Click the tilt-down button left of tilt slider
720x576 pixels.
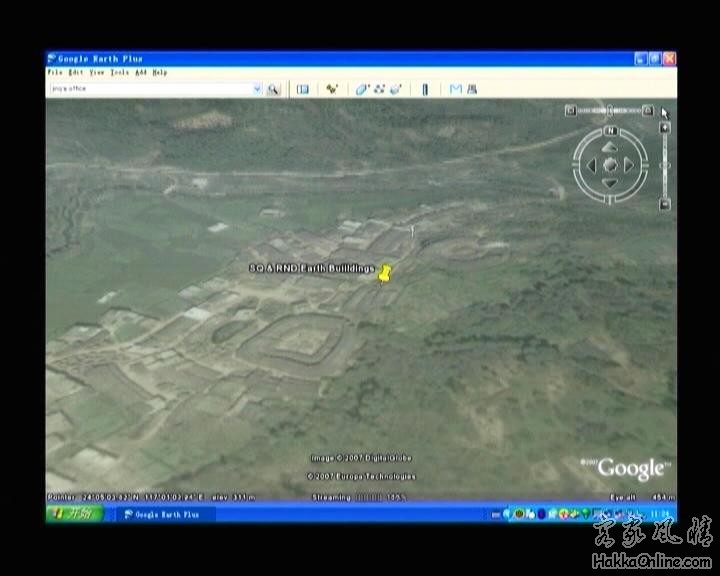coord(570,110)
